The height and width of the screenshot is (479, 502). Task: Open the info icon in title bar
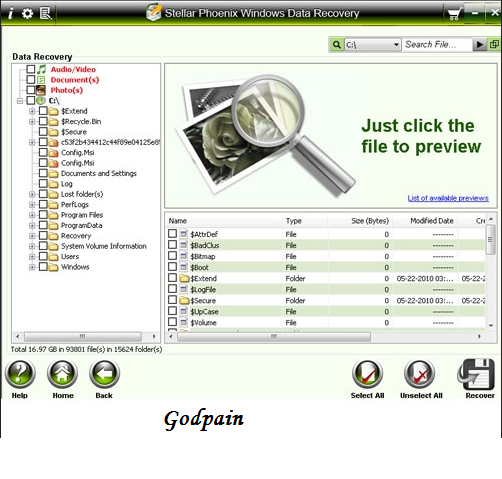(11, 13)
